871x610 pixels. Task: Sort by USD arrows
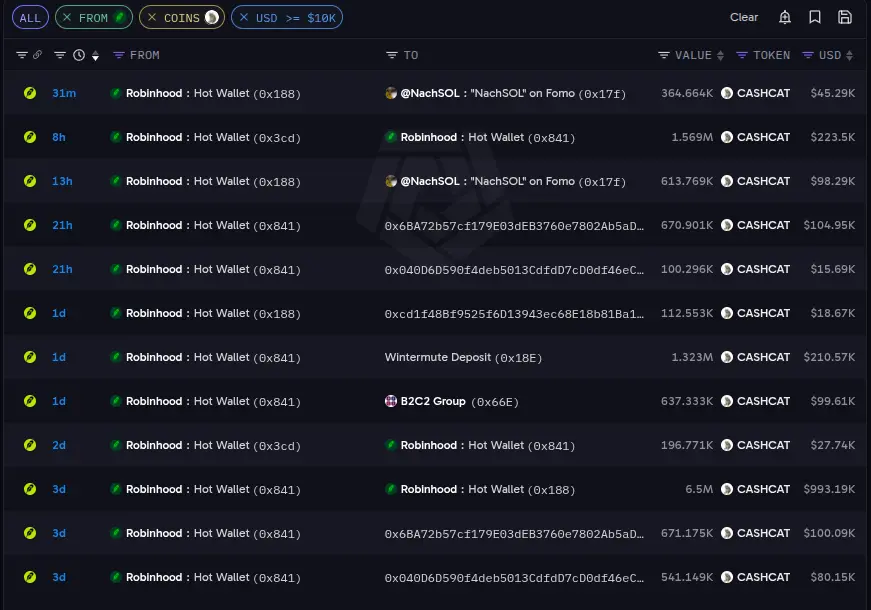point(849,56)
